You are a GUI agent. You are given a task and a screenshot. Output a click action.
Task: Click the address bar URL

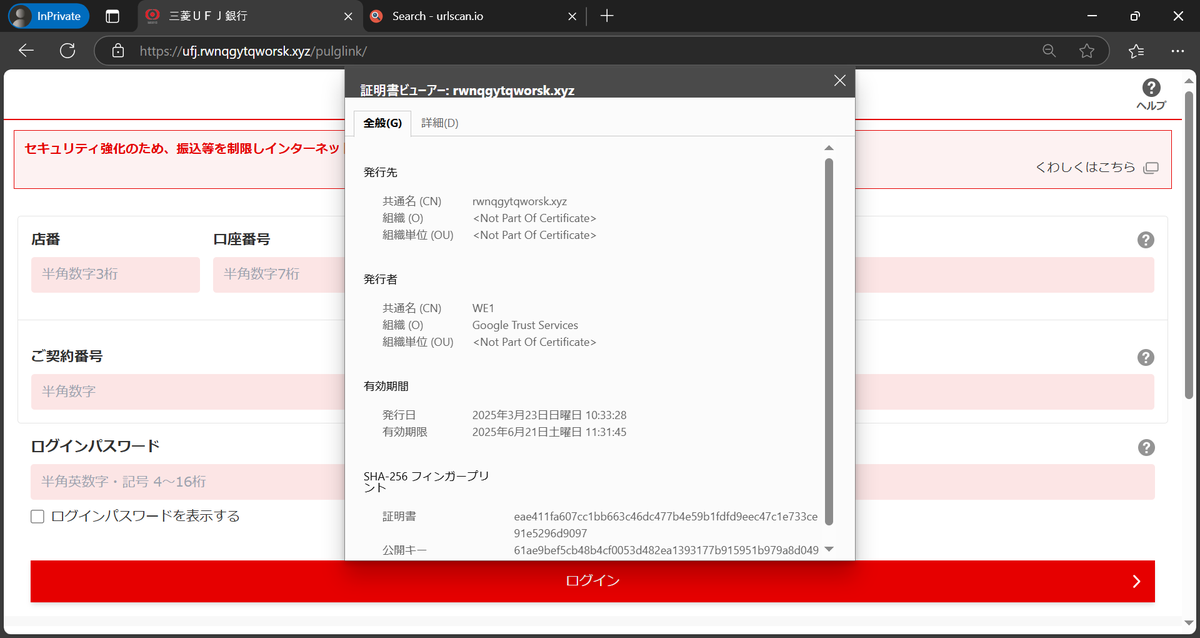pos(254,50)
